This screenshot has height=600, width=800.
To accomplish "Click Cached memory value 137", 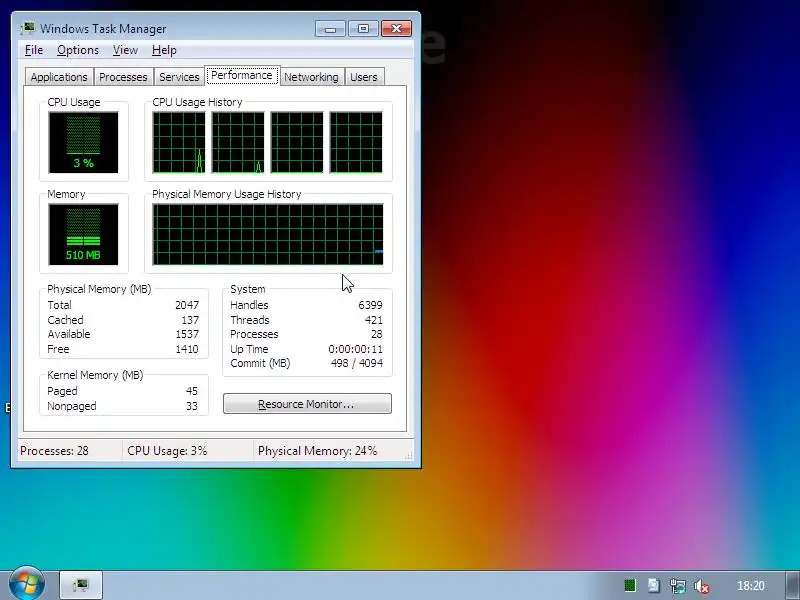I will tap(190, 320).
